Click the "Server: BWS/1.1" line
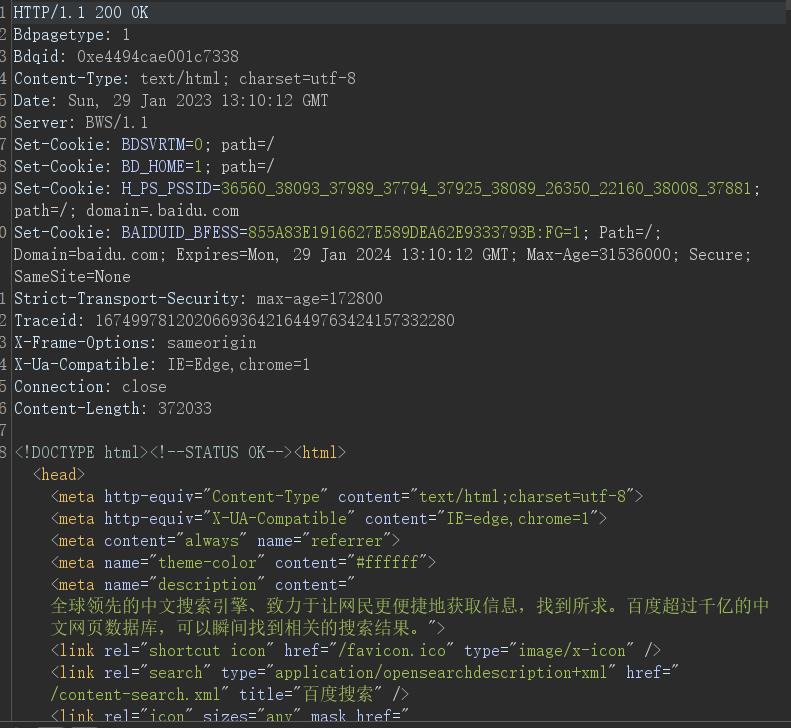 coord(81,123)
